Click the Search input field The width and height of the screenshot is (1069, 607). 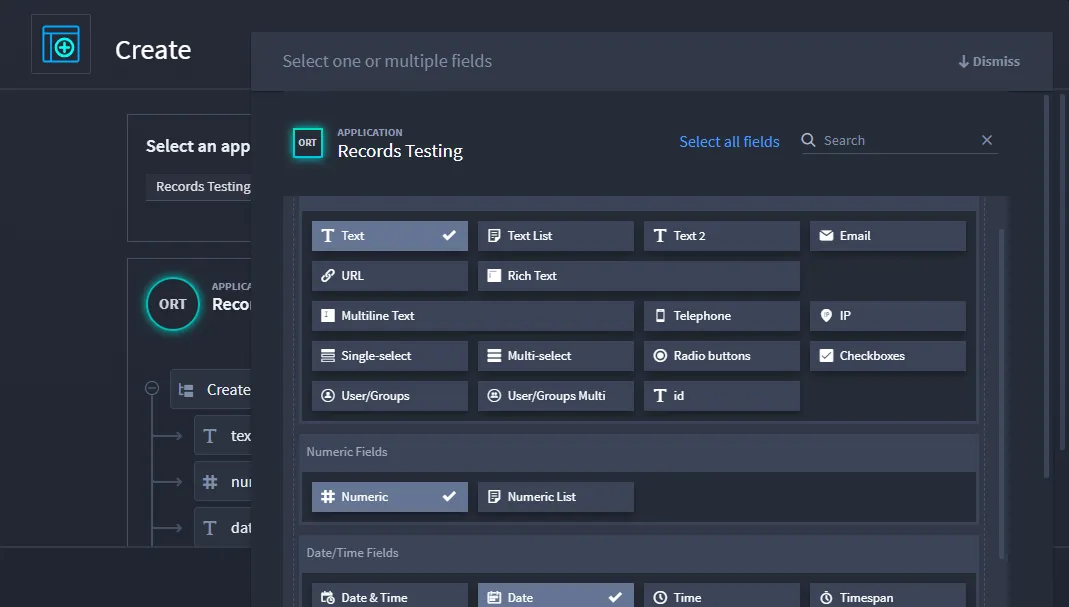pos(900,140)
